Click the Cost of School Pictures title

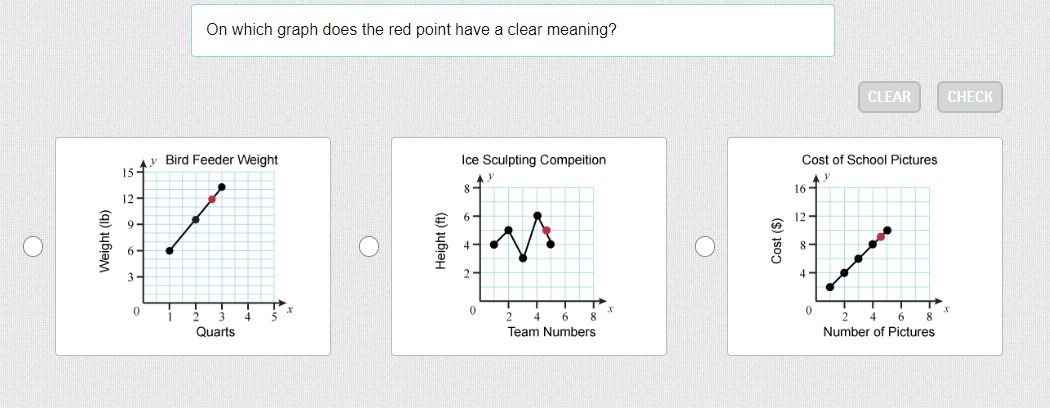[x=869, y=160]
